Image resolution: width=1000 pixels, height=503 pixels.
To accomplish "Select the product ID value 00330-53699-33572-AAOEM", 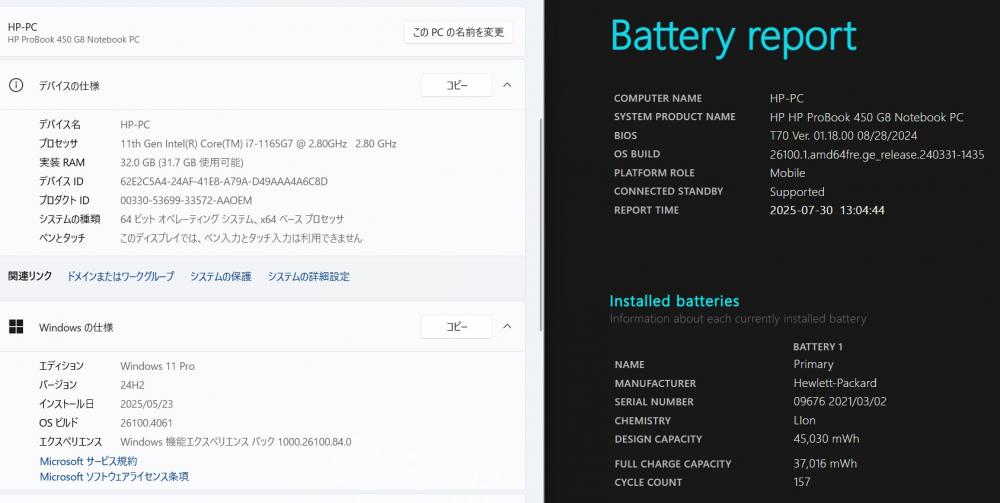I will [x=186, y=200].
